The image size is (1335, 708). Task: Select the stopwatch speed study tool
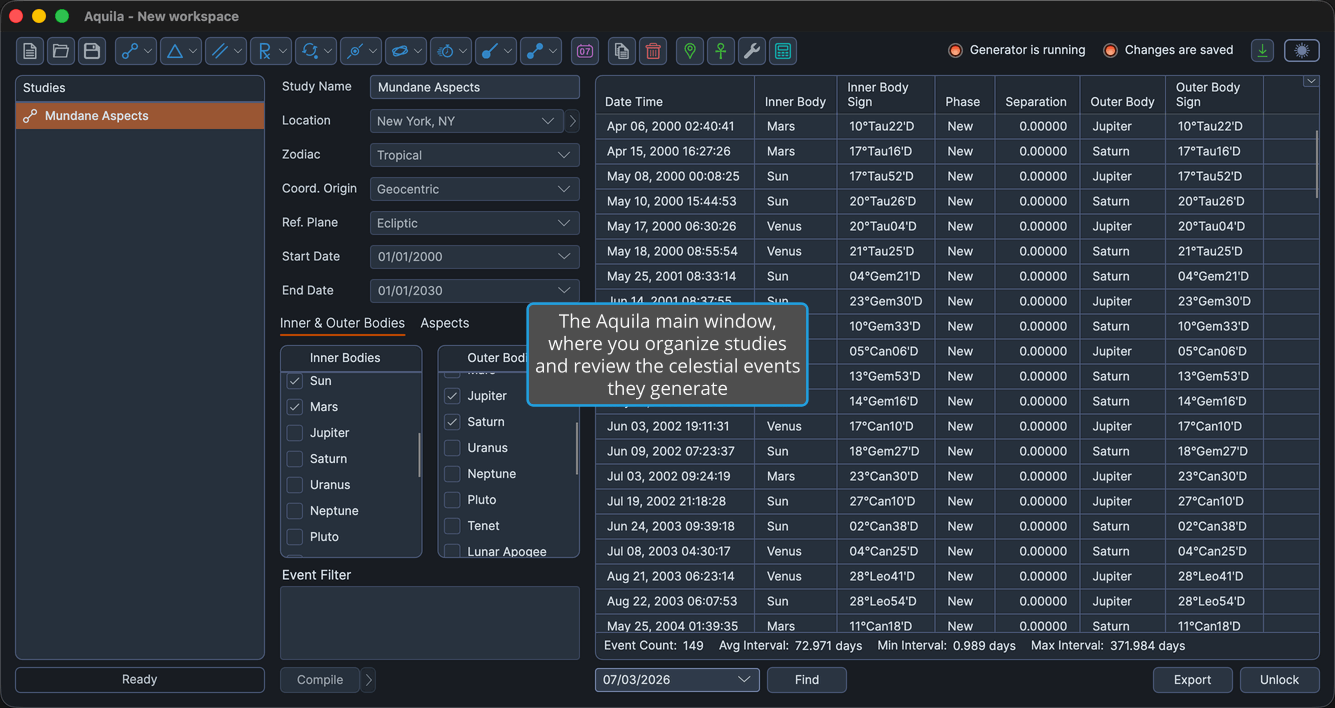(x=451, y=51)
